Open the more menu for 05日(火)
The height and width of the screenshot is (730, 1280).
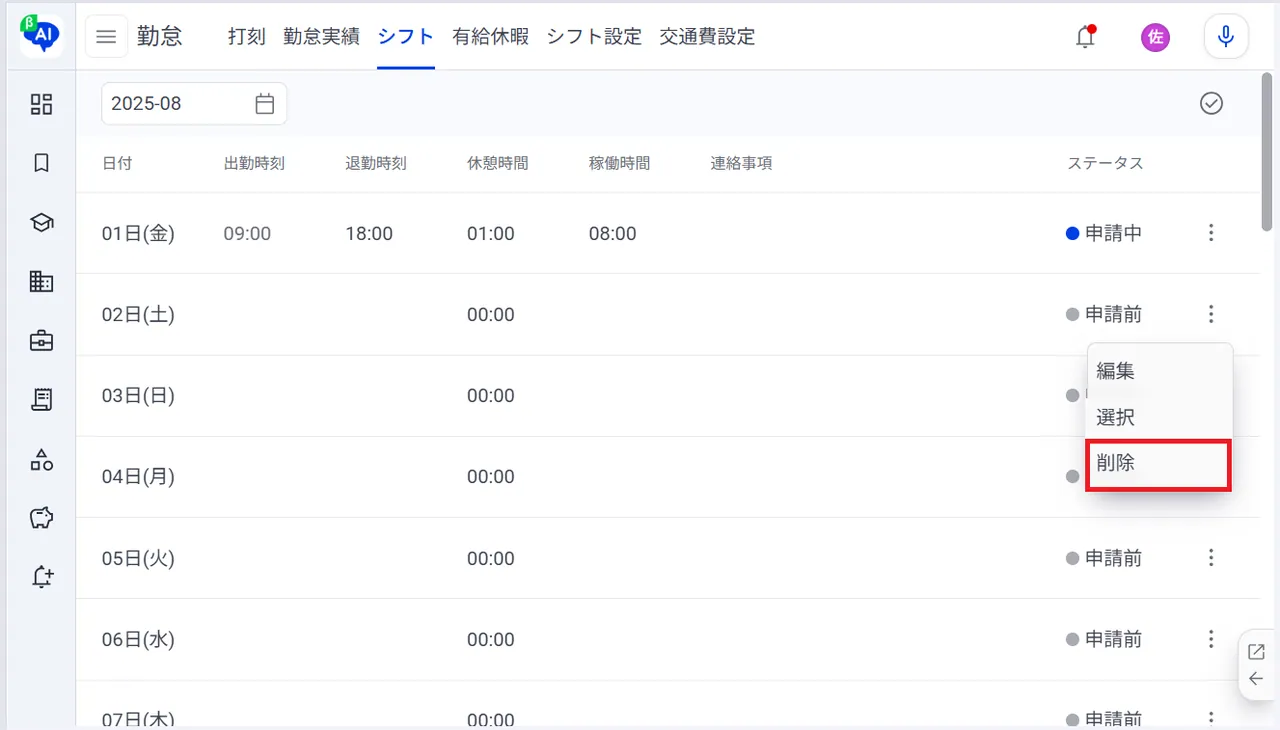click(x=1211, y=558)
